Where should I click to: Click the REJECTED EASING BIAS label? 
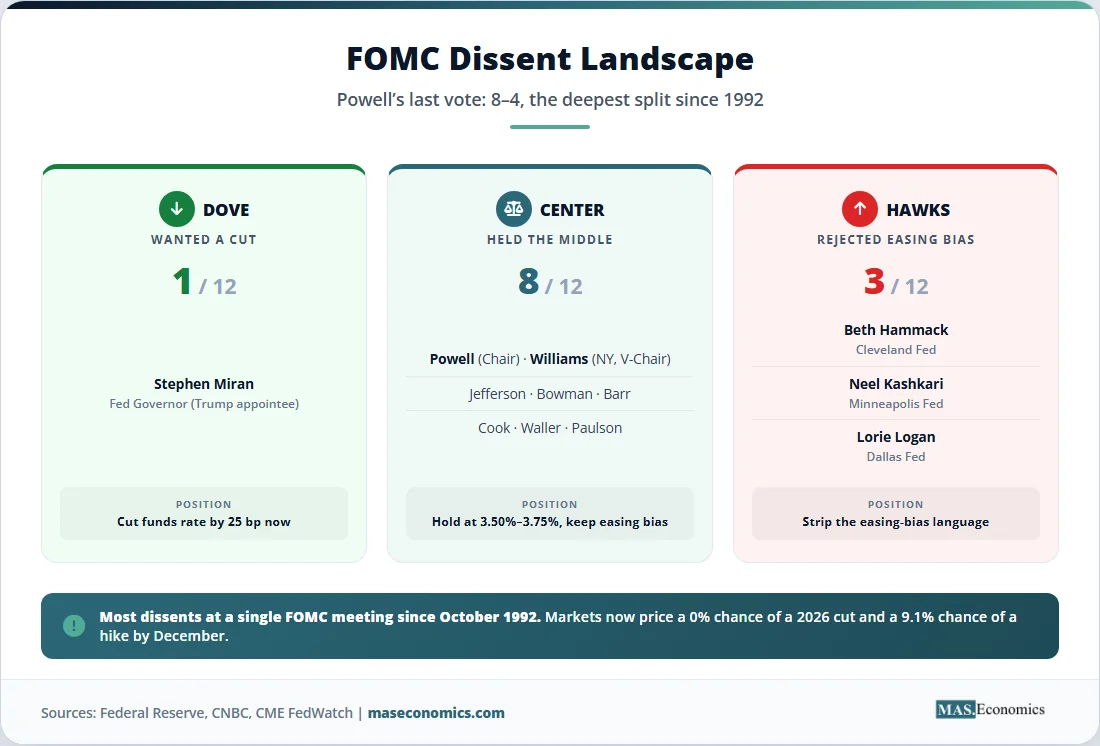tap(896, 239)
